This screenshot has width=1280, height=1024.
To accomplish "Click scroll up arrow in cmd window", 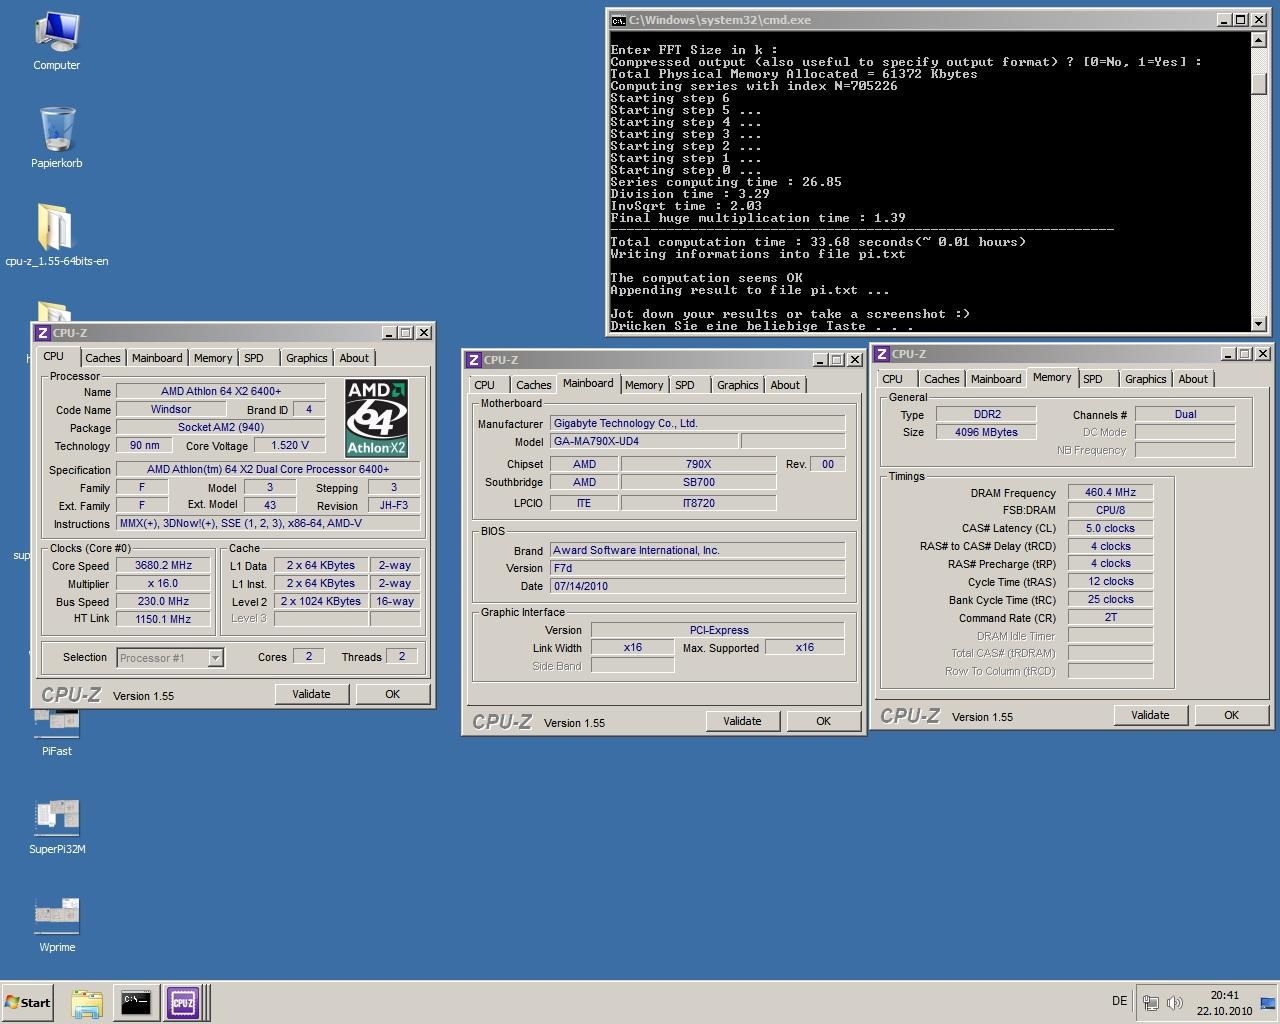I will [x=1258, y=41].
